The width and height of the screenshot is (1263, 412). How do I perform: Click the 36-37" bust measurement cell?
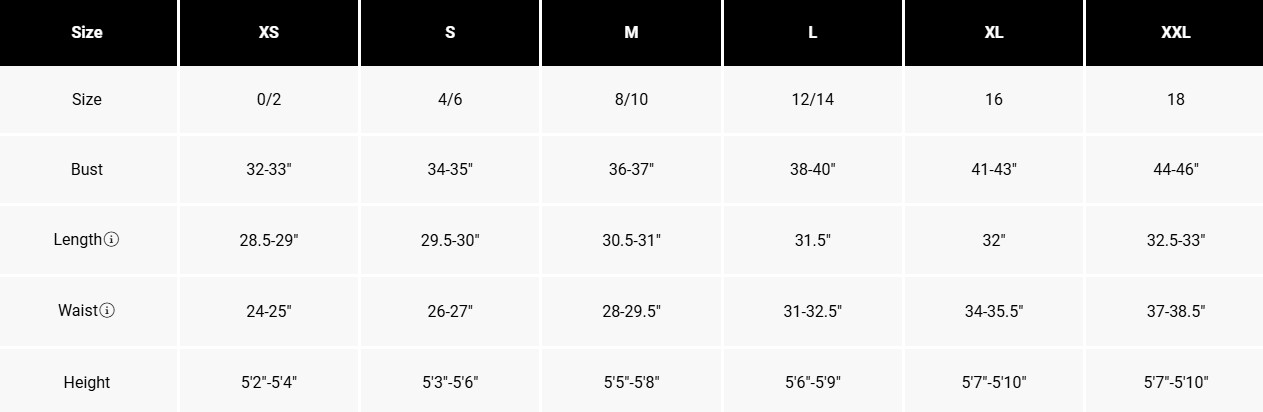click(x=631, y=169)
